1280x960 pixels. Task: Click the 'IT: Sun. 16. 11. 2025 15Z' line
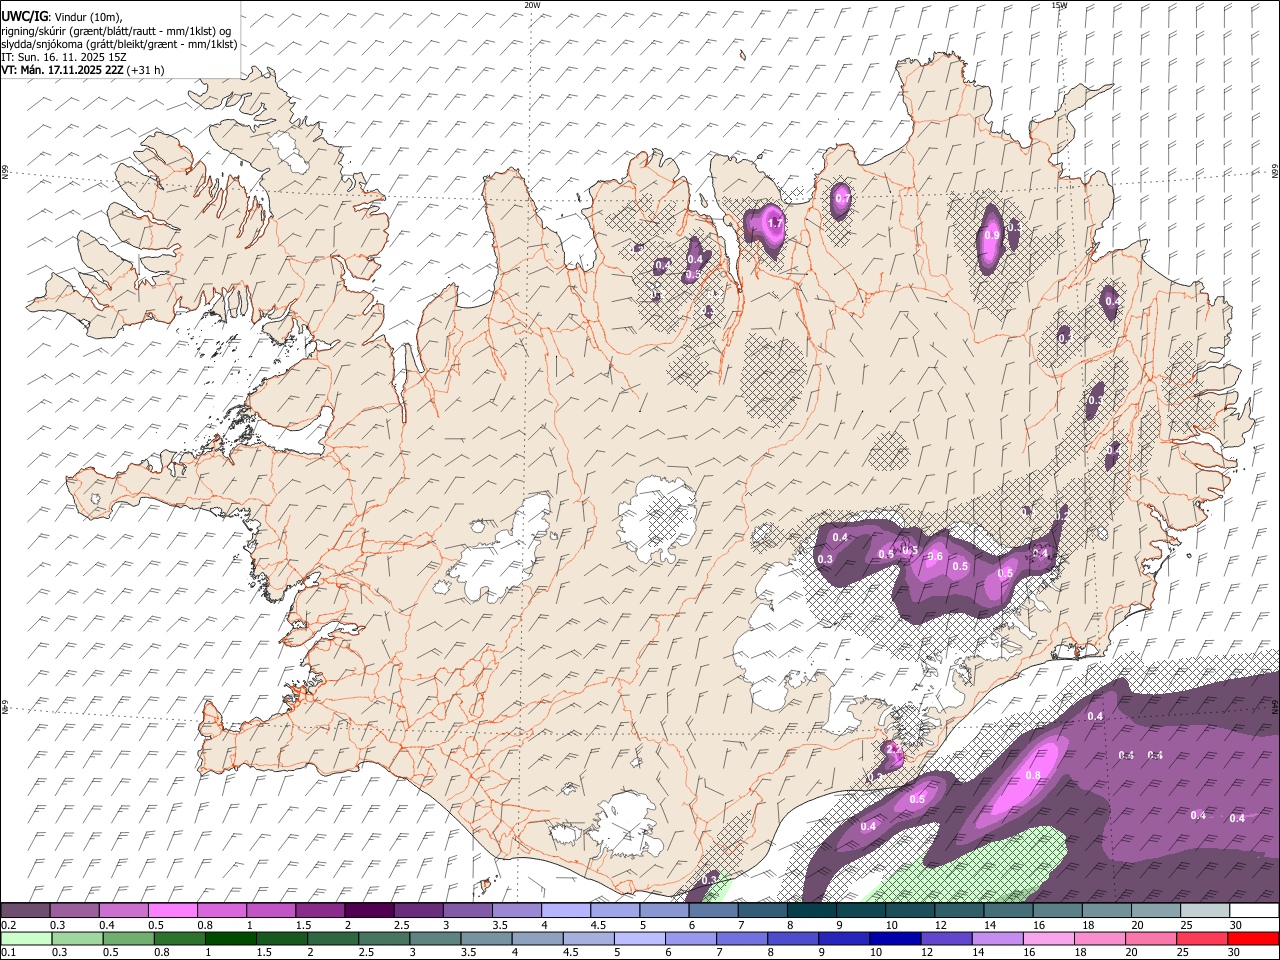click(x=62, y=57)
